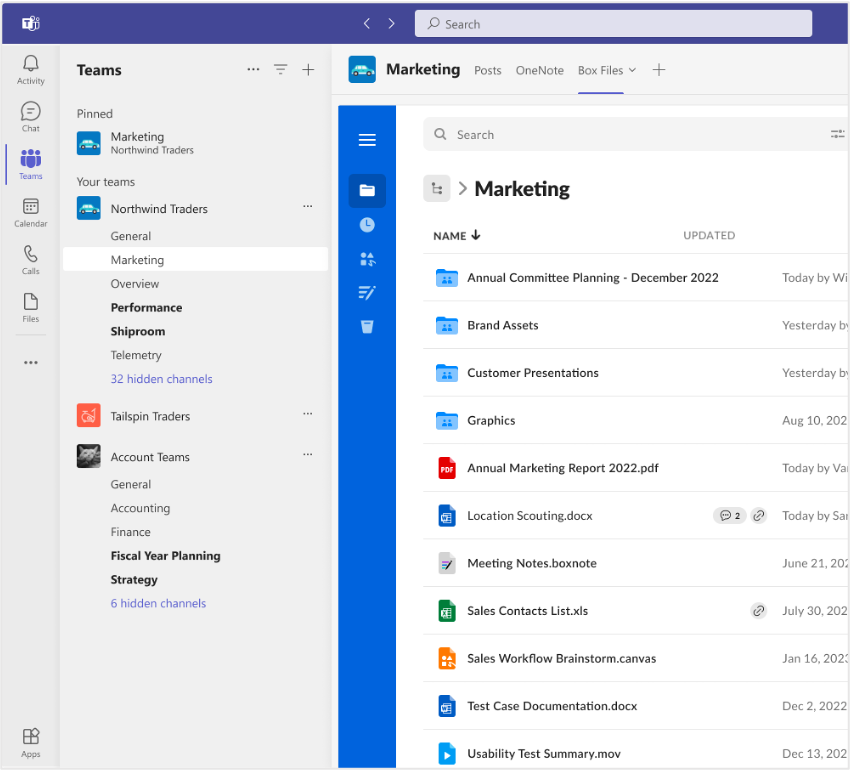
Task: Click the Box hamburger menu icon
Action: 367,140
